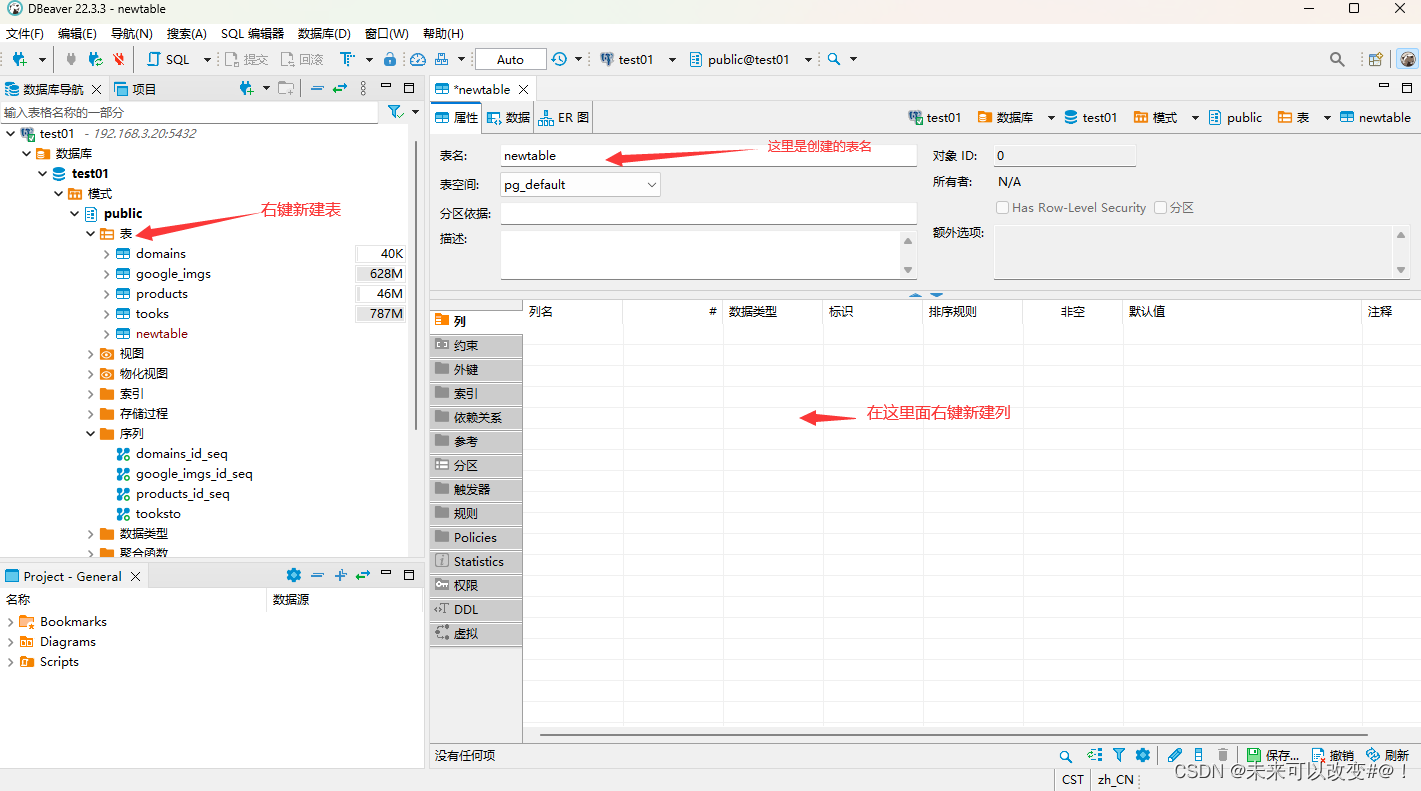The width and height of the screenshot is (1421, 791).
Task: Switch to the ER 图 tab
Action: click(x=563, y=117)
